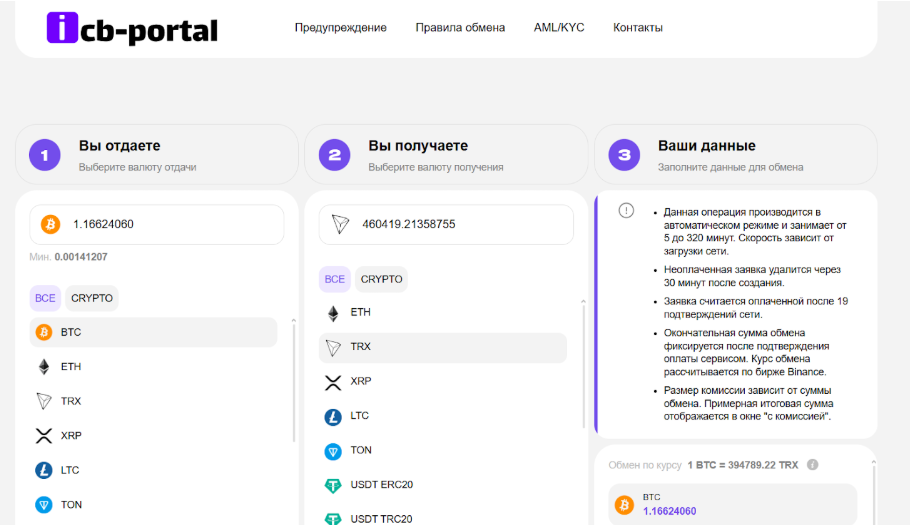Click Tron icon in receive amount field
Image resolution: width=910 pixels, height=525 pixels.
tap(340, 224)
